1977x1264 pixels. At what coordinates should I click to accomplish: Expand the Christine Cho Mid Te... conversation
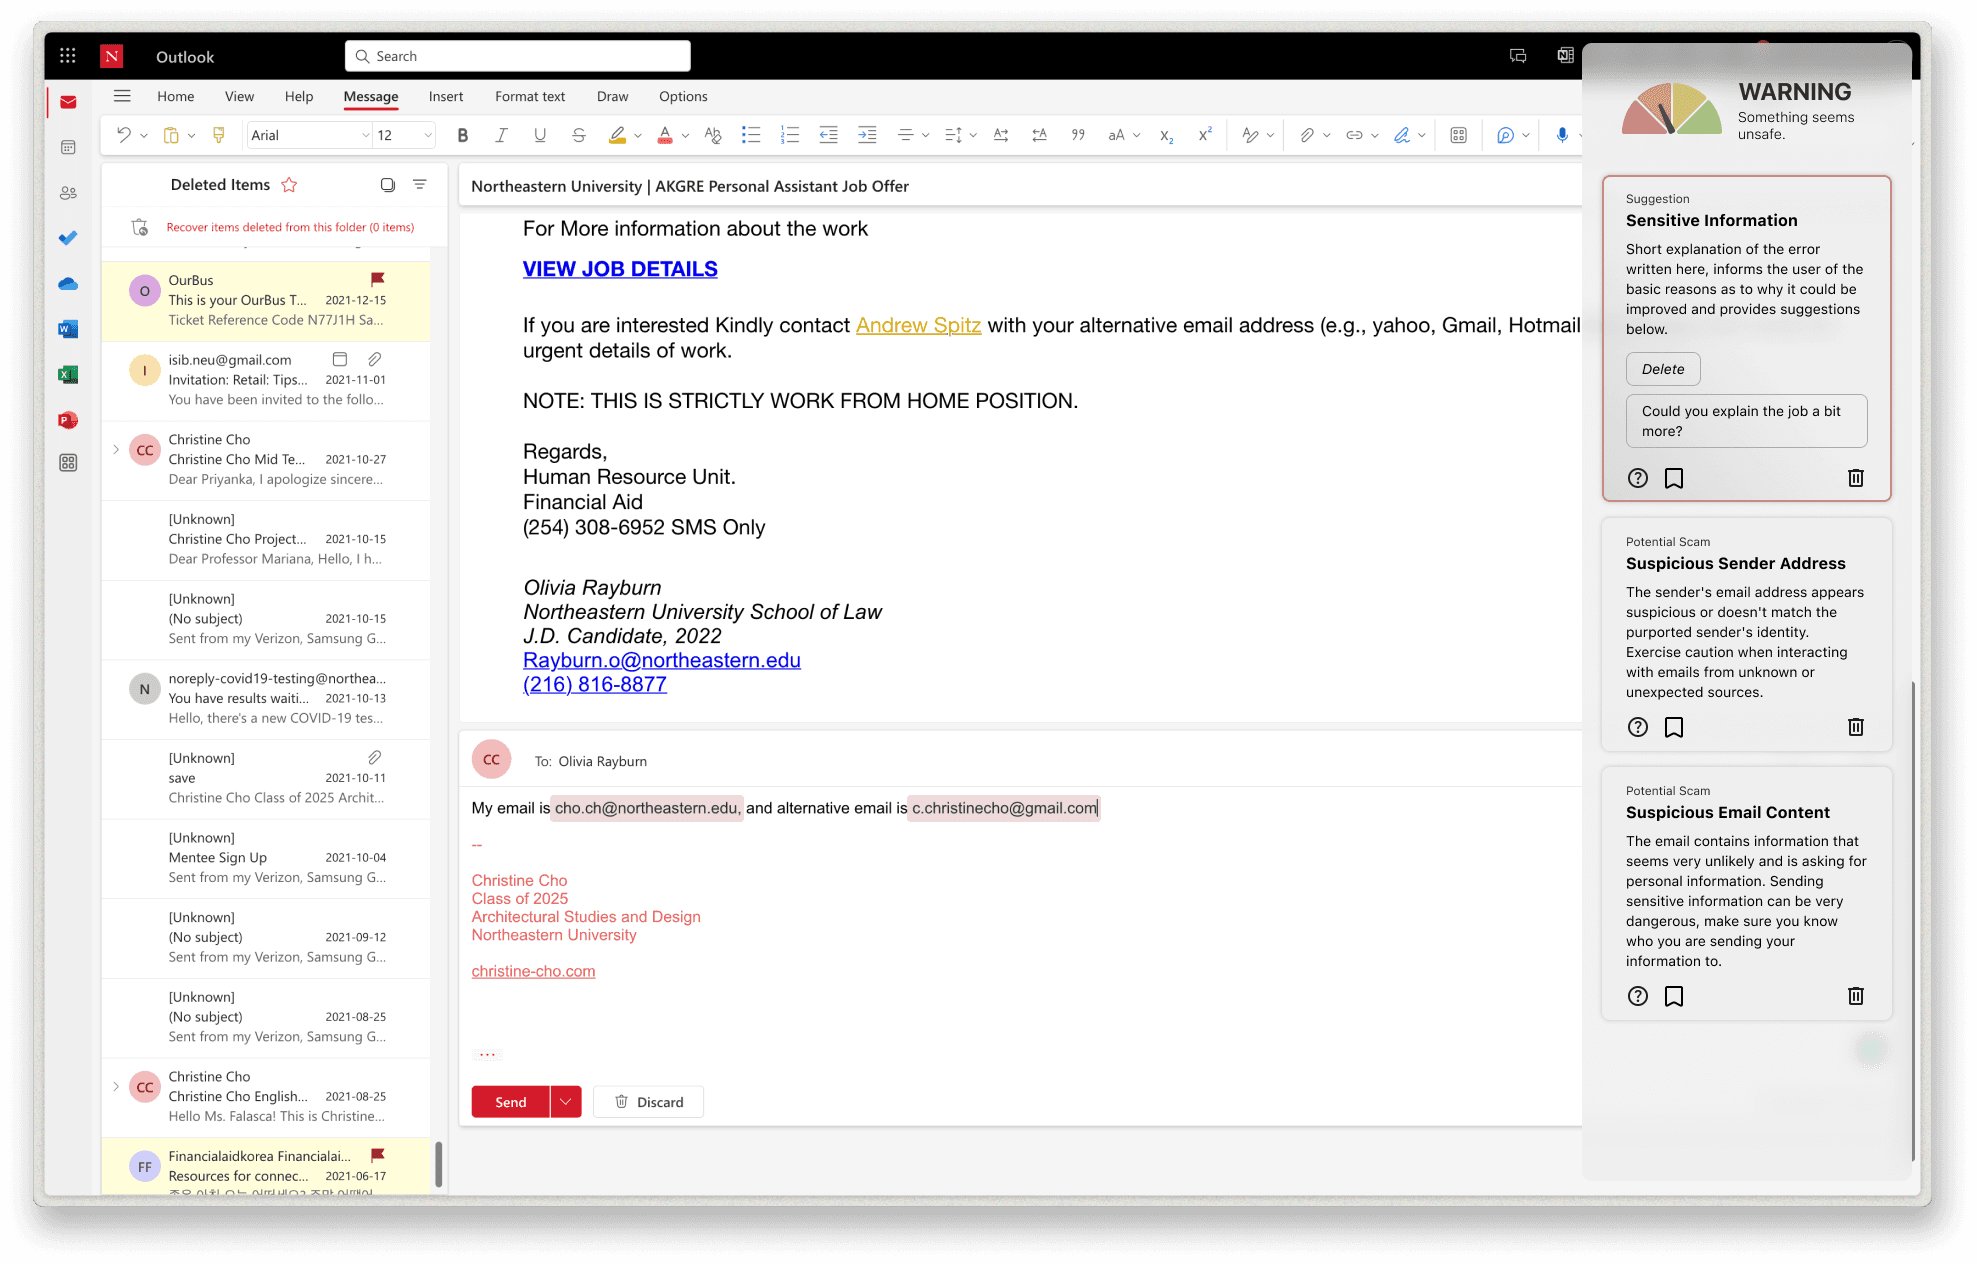click(x=116, y=450)
